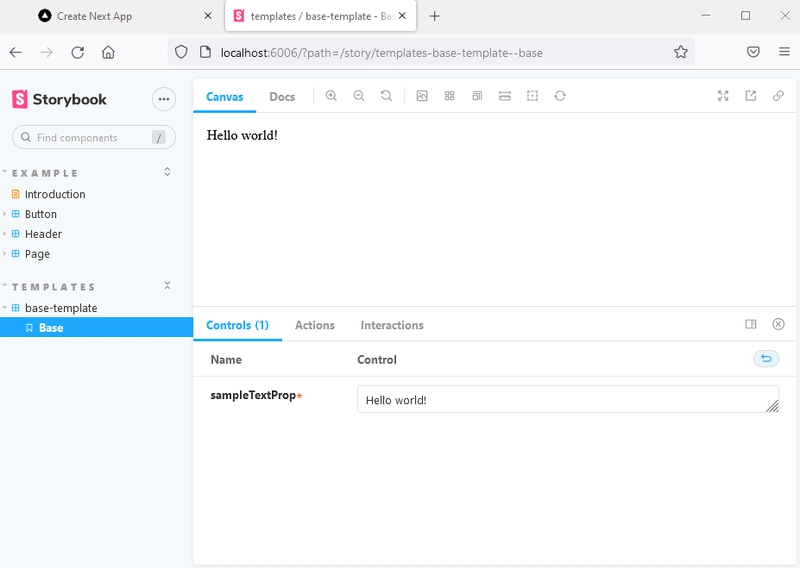The image size is (800, 568).
Task: Collapse the TEMPLATES section header
Action: coord(54,287)
